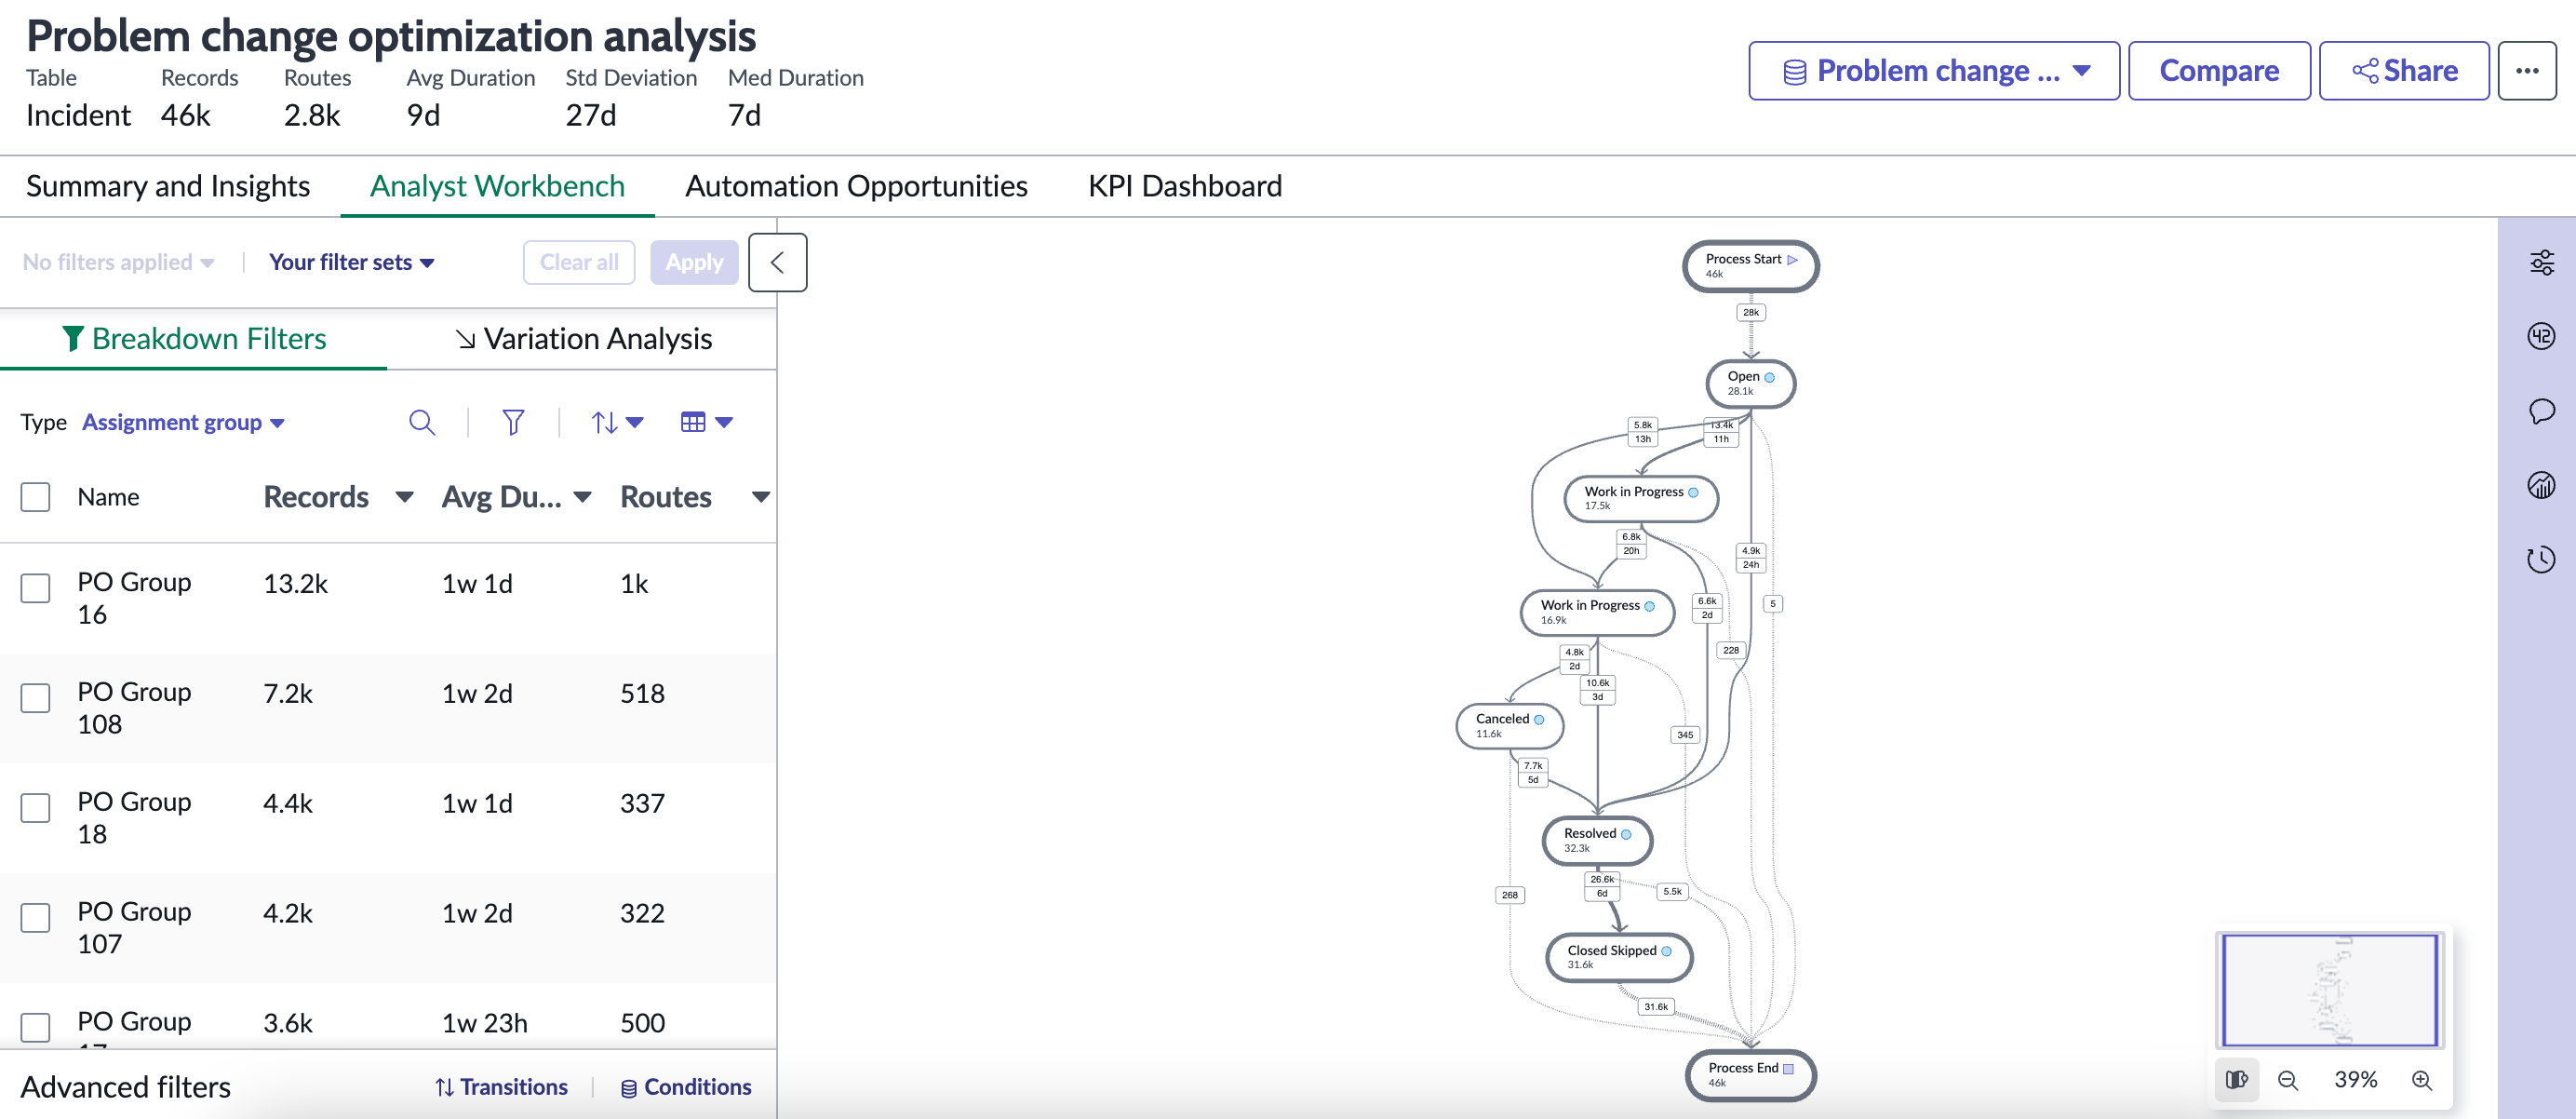The width and height of the screenshot is (2576, 1119).
Task: Check the PO Group 18 checkbox
Action: click(36, 808)
